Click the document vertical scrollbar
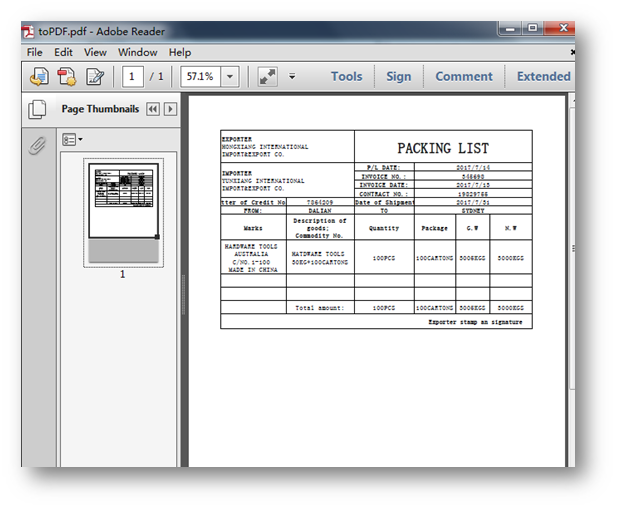 pos(572,249)
